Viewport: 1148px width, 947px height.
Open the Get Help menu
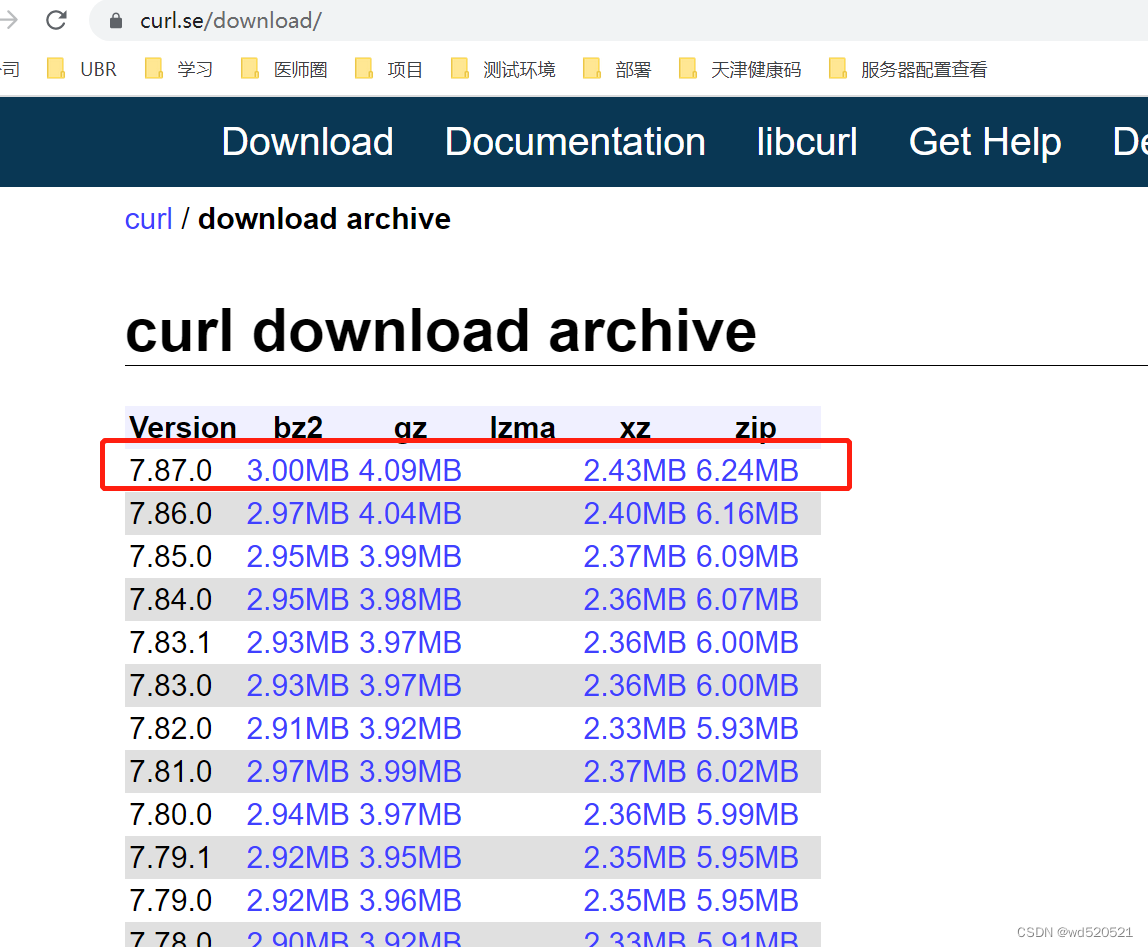[x=985, y=141]
